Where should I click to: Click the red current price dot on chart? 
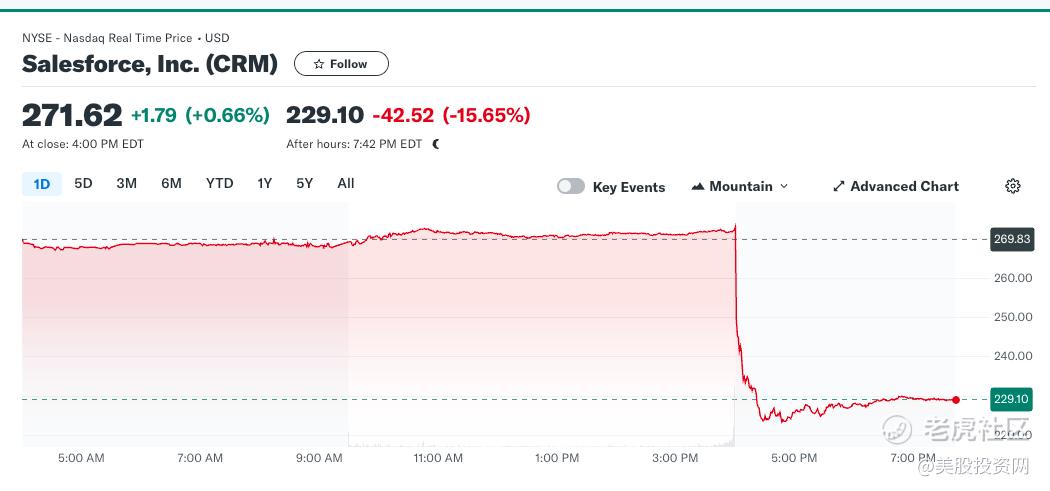pyautogui.click(x=956, y=400)
